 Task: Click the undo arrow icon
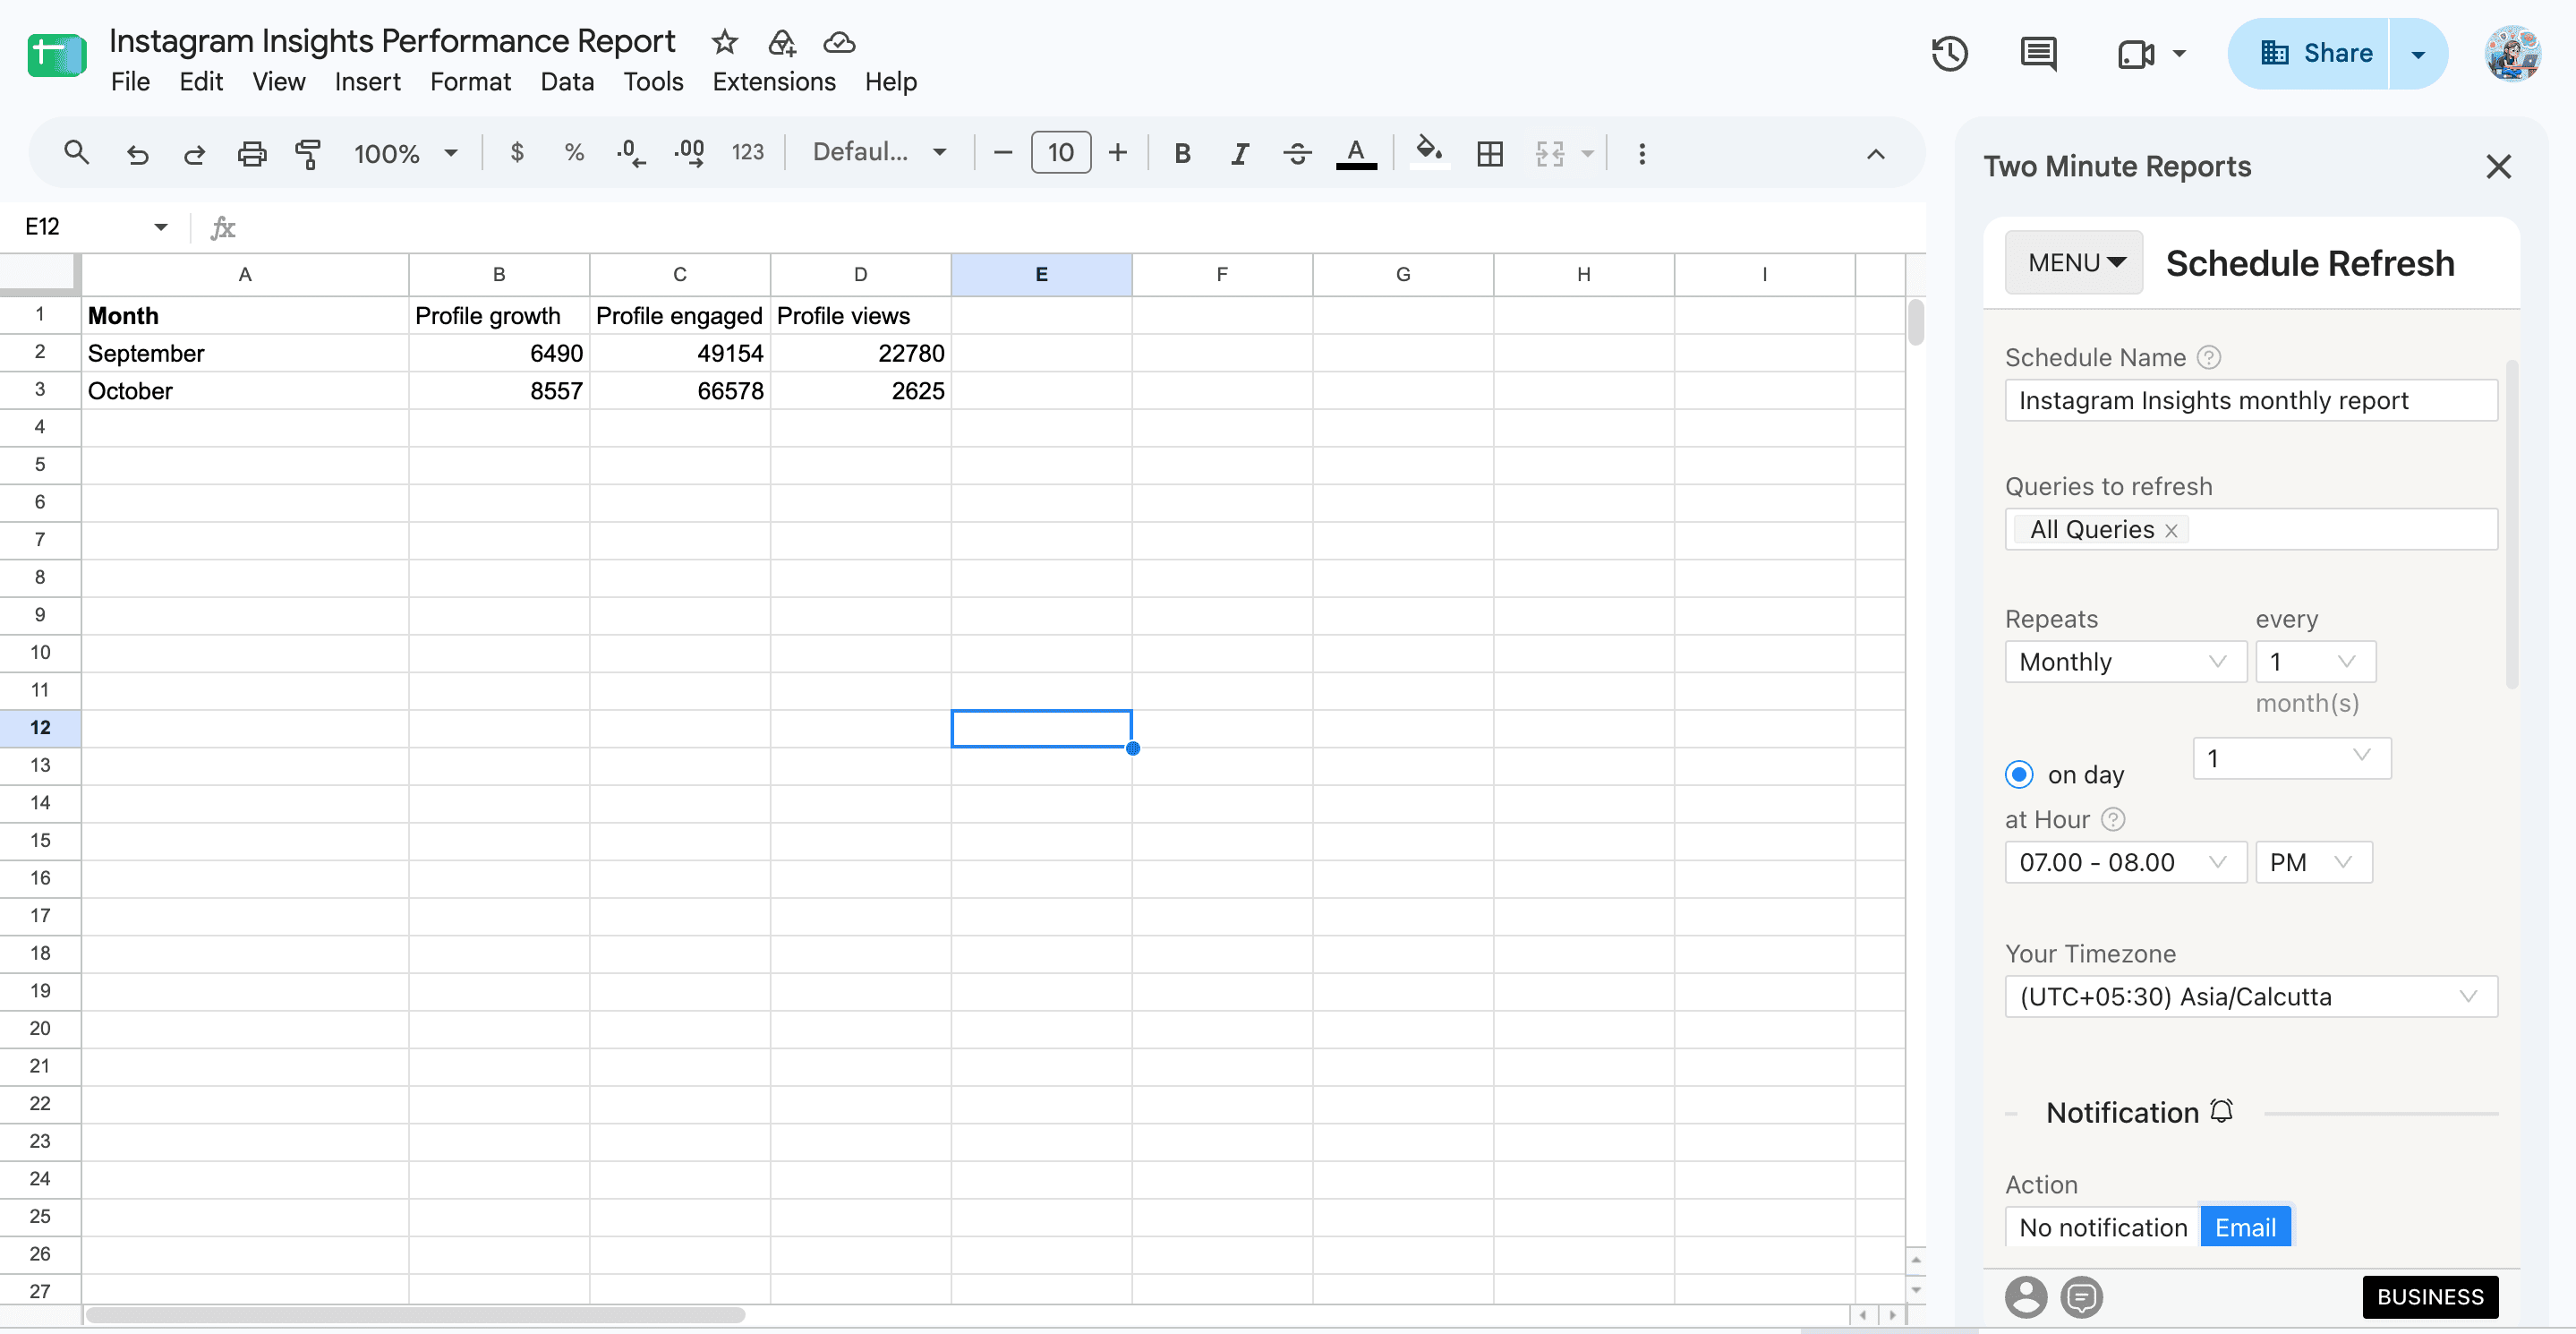[x=137, y=153]
